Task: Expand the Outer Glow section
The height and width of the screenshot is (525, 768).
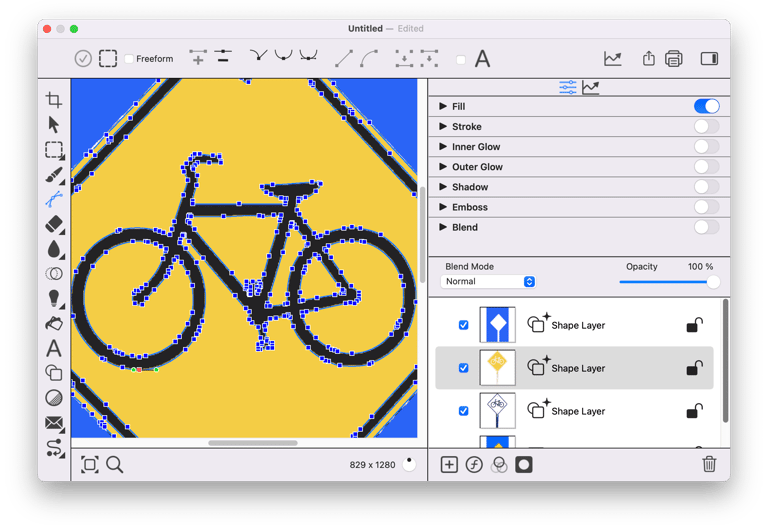Action: (443, 167)
